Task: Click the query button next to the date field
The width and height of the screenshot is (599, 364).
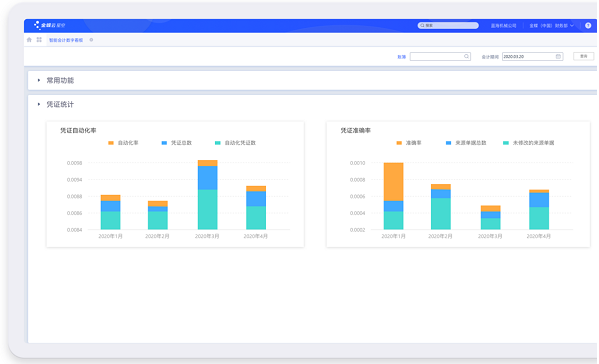Action: coord(583,57)
